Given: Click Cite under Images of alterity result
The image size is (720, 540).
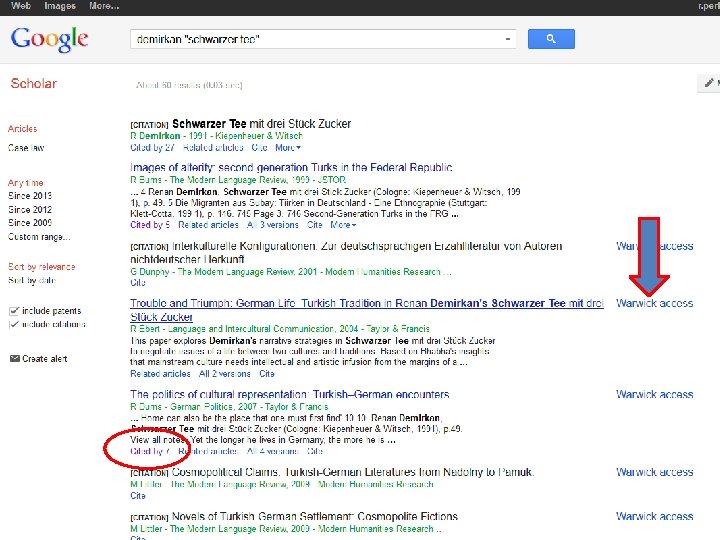Looking at the screenshot, I should 314,225.
